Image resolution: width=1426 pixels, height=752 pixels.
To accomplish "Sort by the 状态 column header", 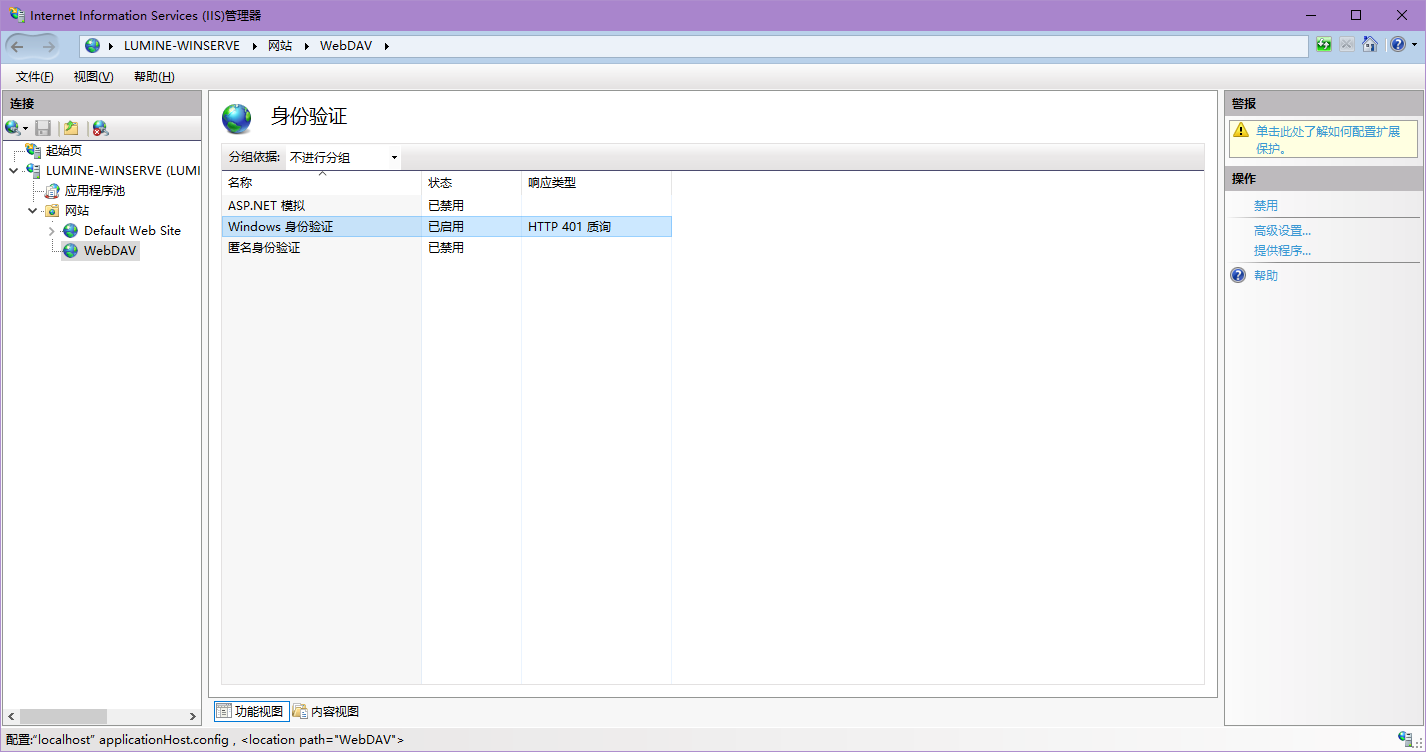I will [440, 183].
